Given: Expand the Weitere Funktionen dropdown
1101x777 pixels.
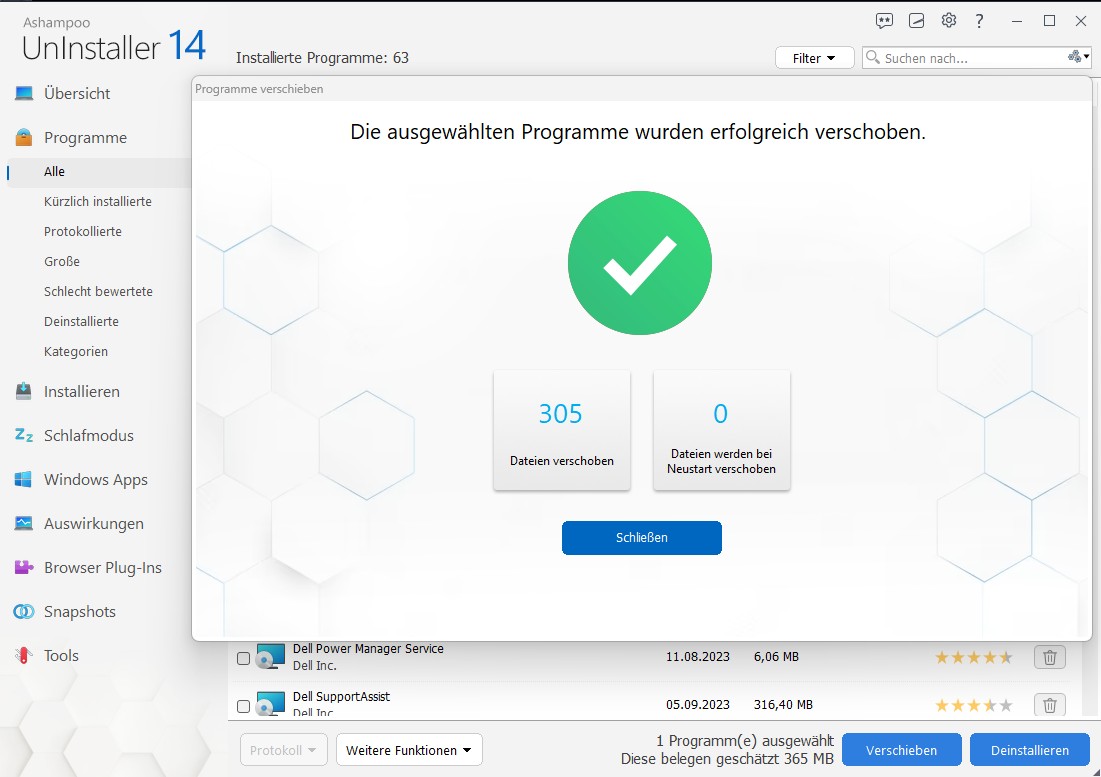Looking at the screenshot, I should 409,750.
